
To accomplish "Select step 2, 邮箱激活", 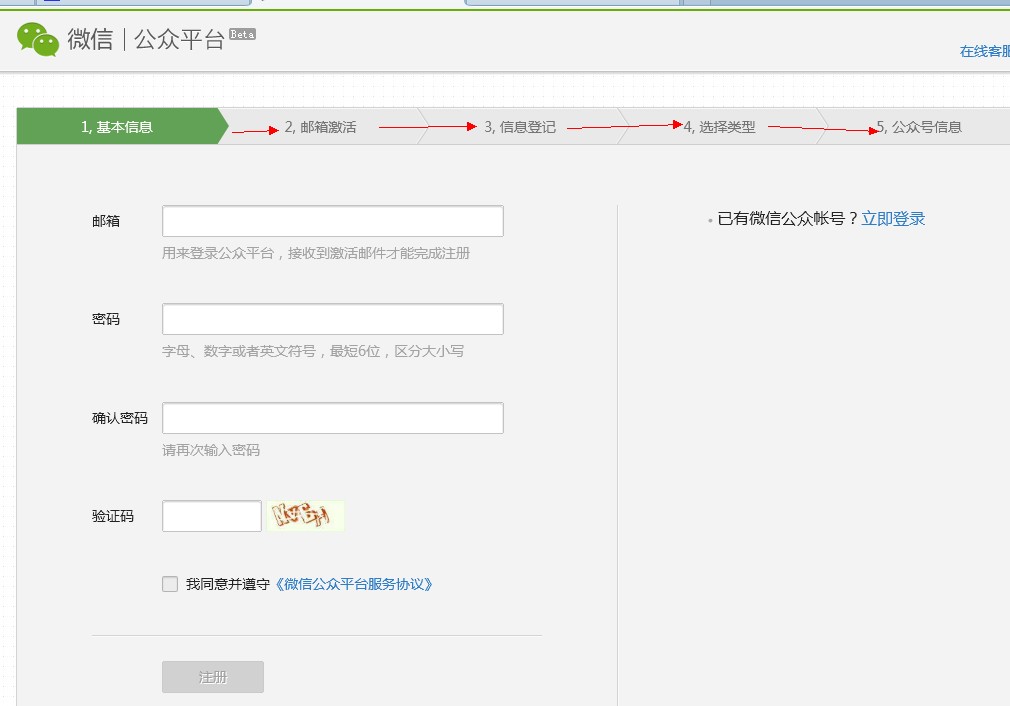I will coord(320,127).
